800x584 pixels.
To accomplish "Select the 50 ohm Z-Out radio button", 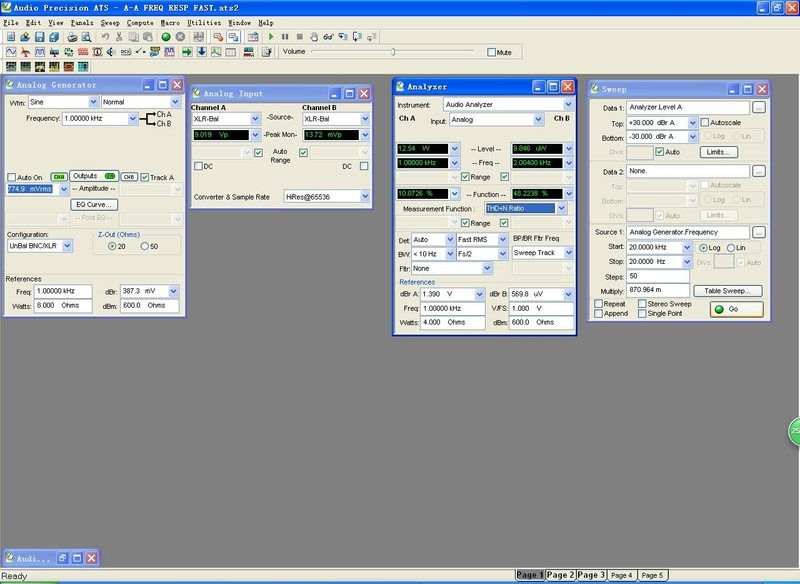I will (144, 246).
